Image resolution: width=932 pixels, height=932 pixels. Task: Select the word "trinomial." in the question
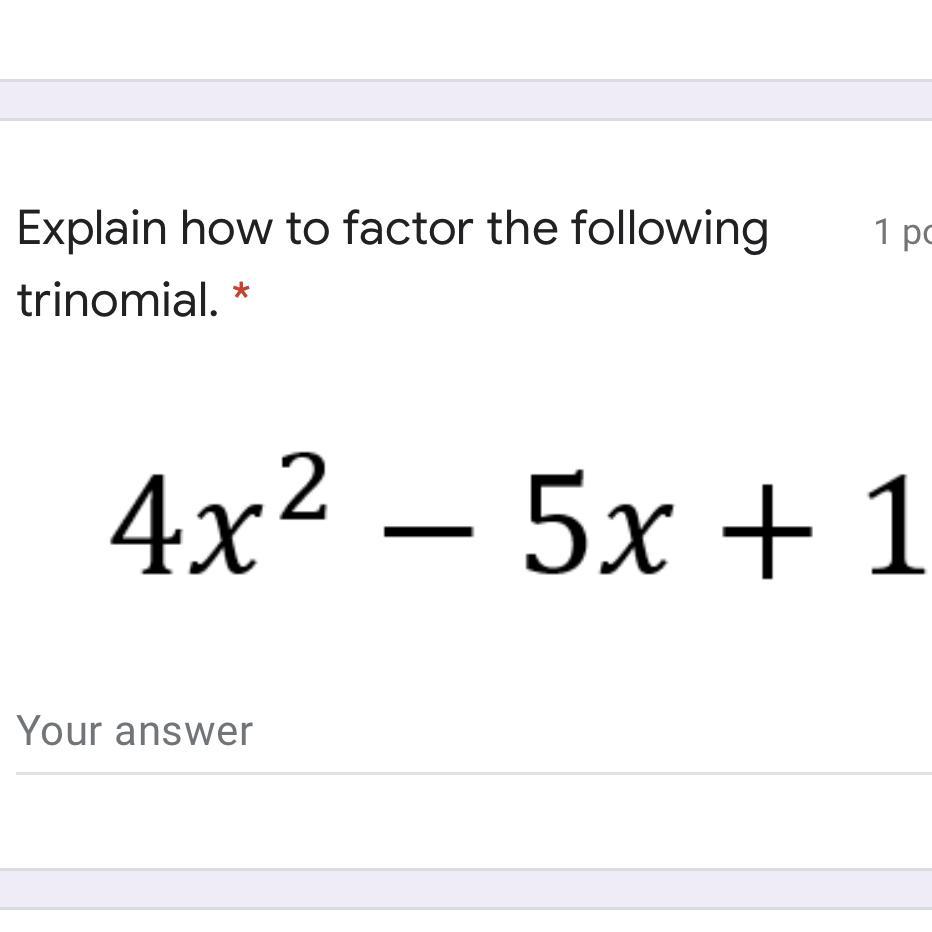click(x=117, y=298)
